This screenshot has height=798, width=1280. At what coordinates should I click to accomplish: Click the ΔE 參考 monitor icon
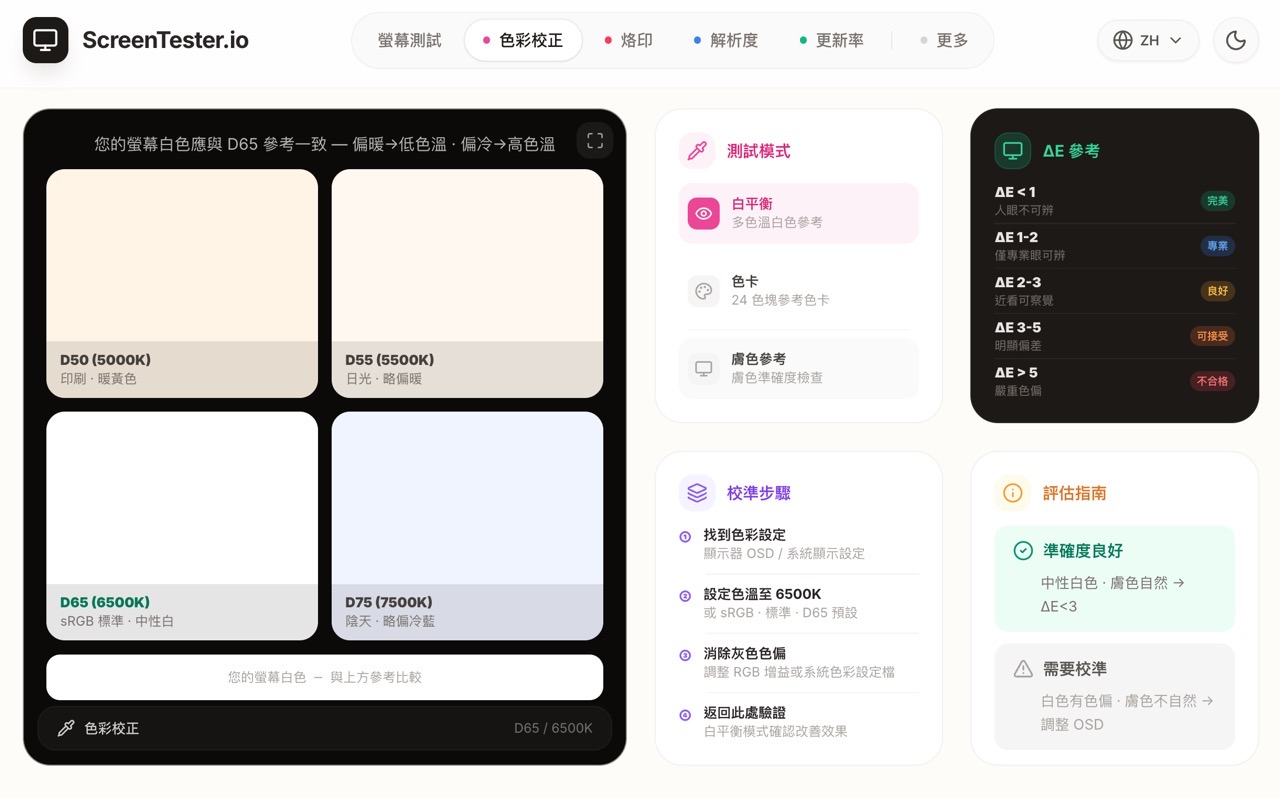[x=1013, y=151]
